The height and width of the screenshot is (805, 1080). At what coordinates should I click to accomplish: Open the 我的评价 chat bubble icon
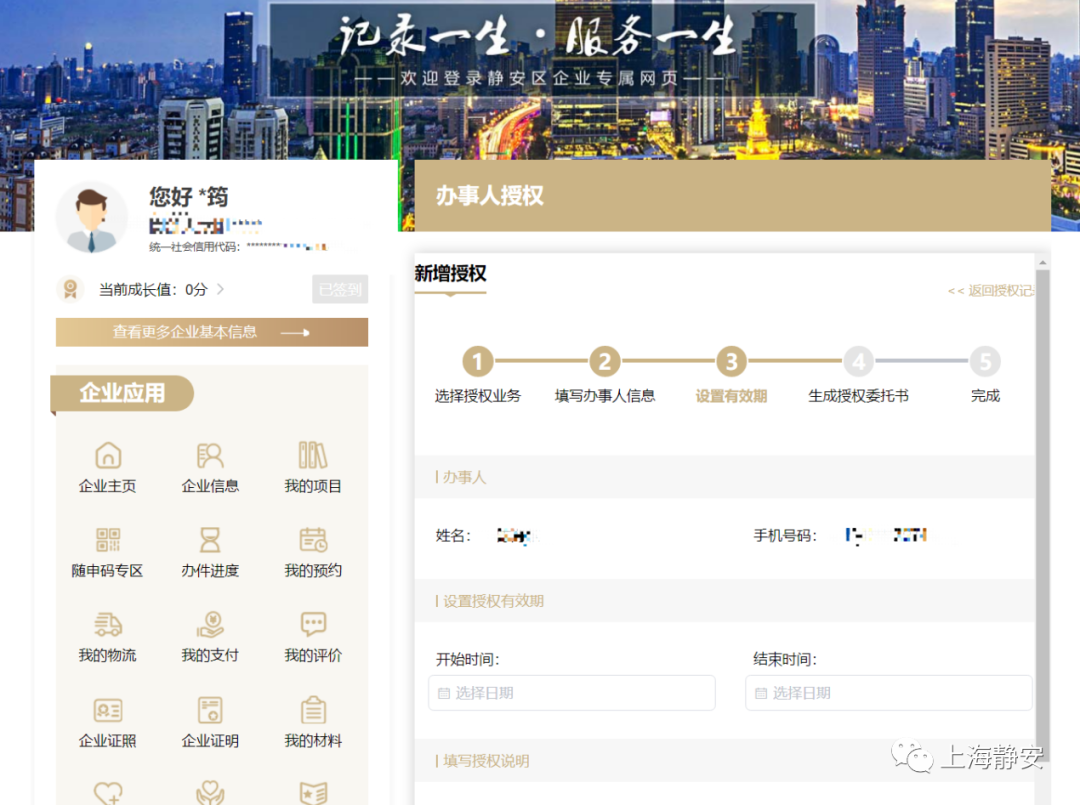pos(313,624)
